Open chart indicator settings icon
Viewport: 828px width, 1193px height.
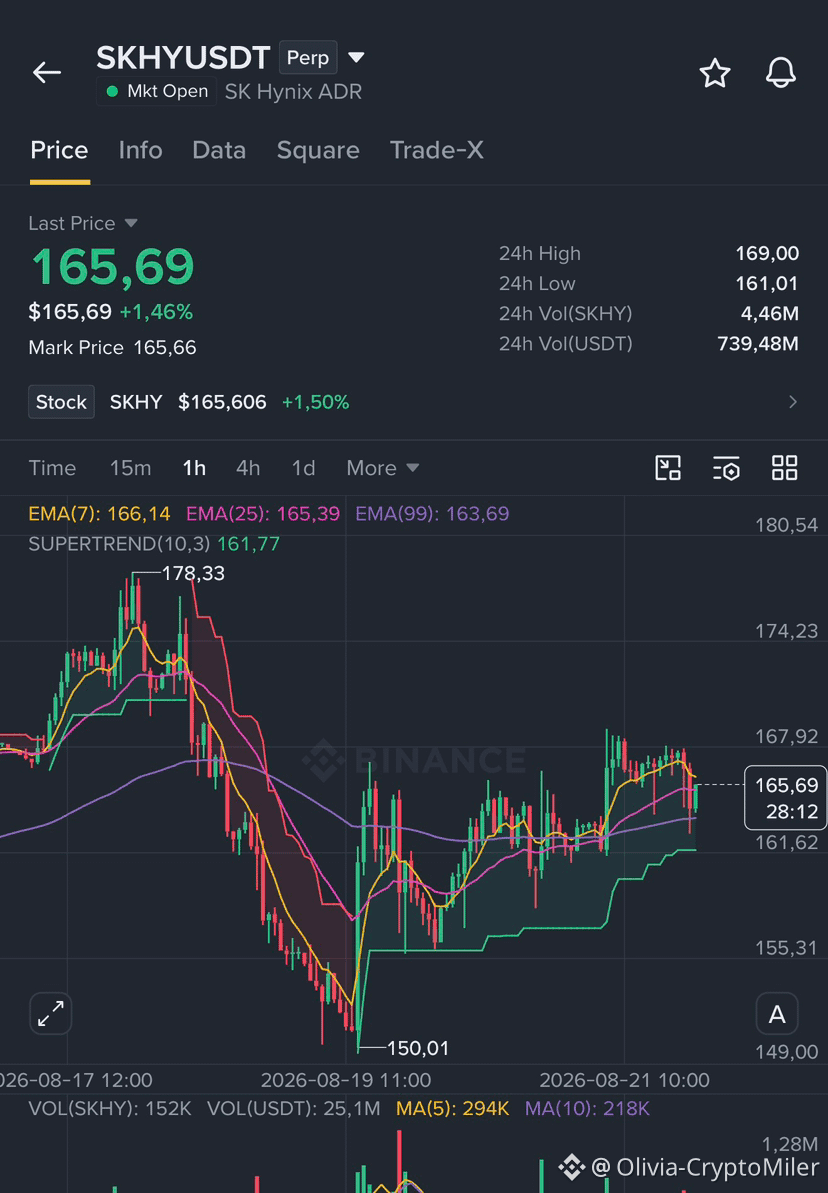pyautogui.click(x=726, y=468)
